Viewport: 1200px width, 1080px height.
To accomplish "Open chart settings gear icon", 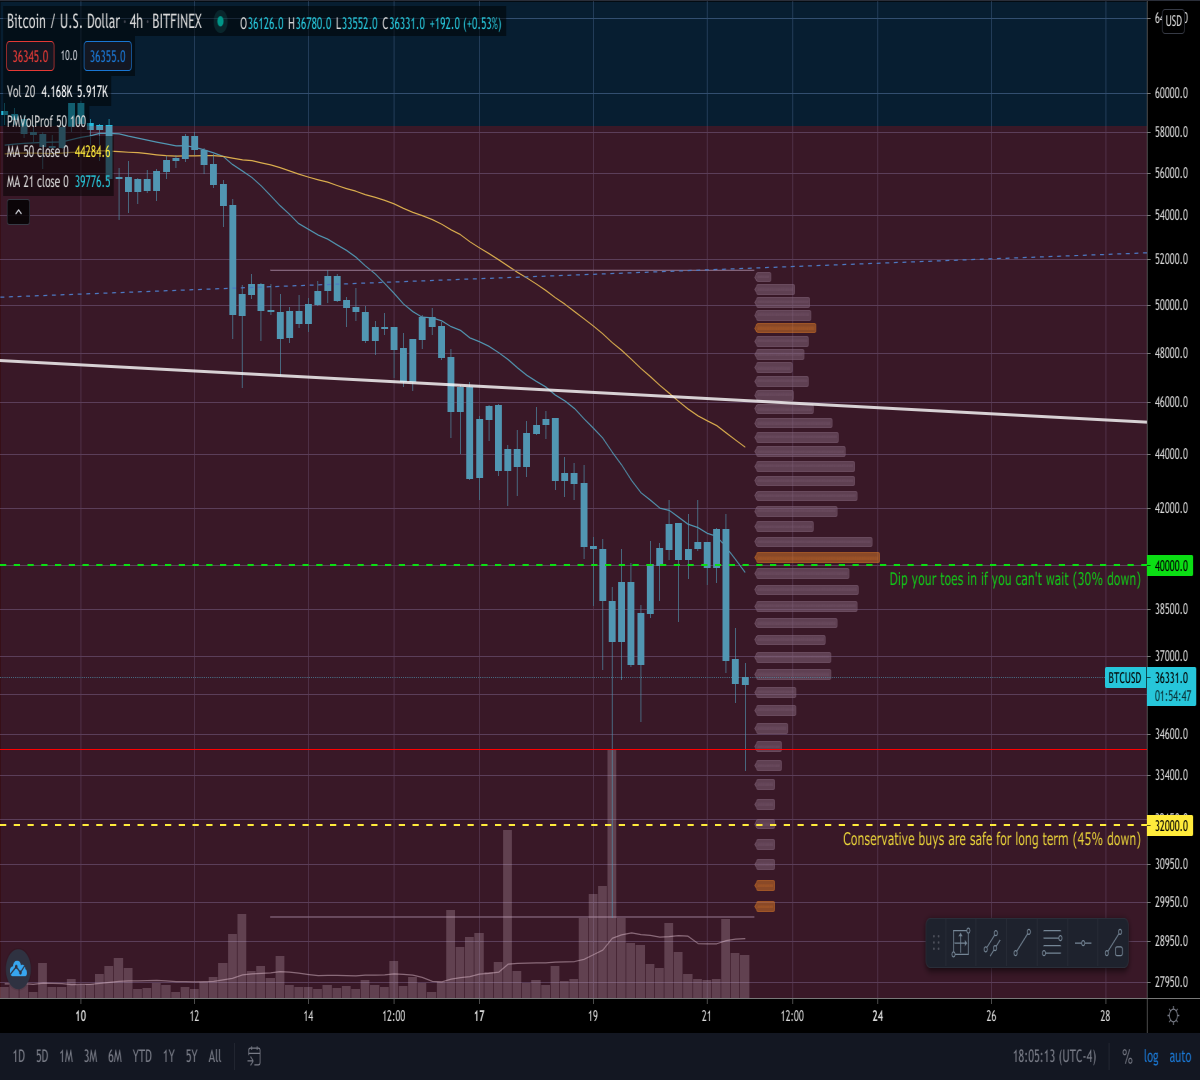I will point(1173,1015).
